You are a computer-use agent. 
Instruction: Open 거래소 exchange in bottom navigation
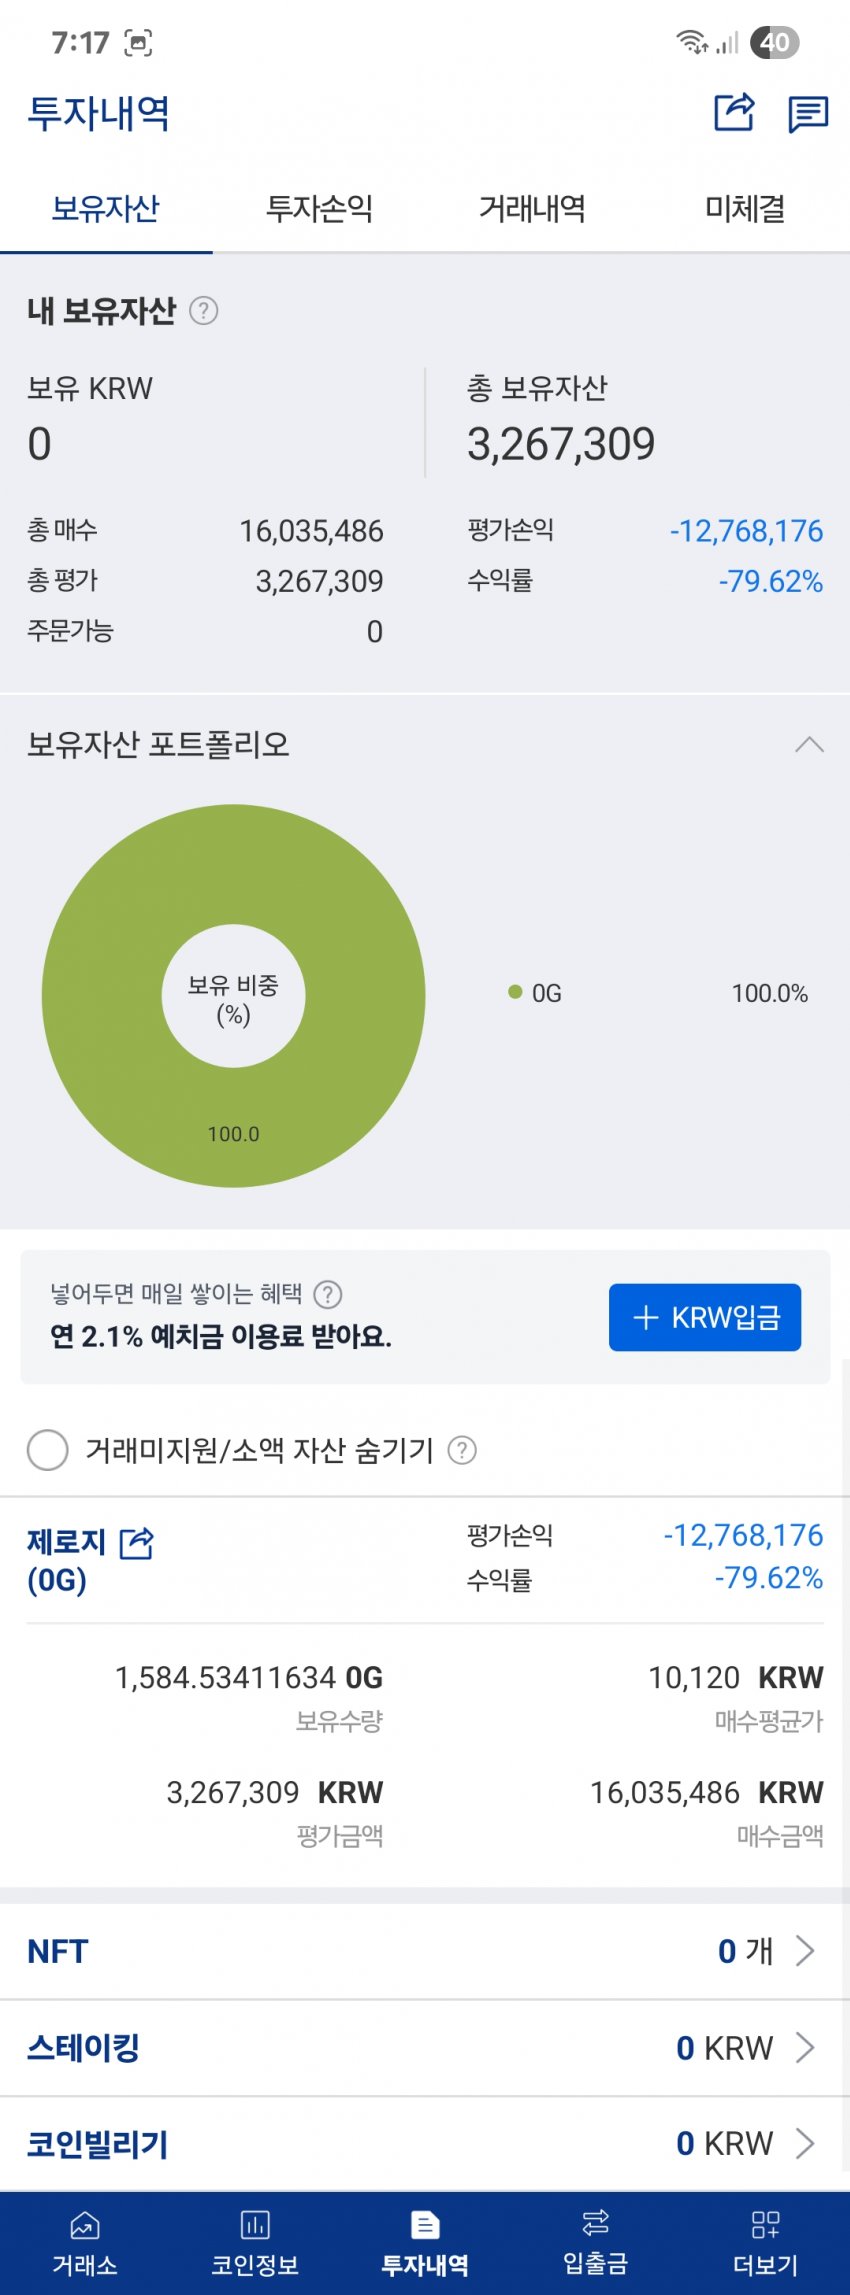point(85,2242)
